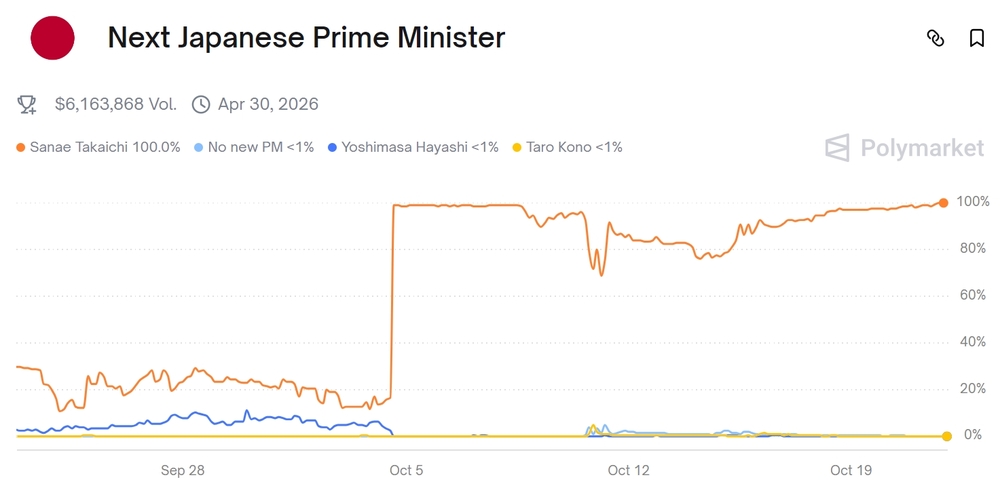Click the Apr 30, 2026 end date

tap(268, 104)
